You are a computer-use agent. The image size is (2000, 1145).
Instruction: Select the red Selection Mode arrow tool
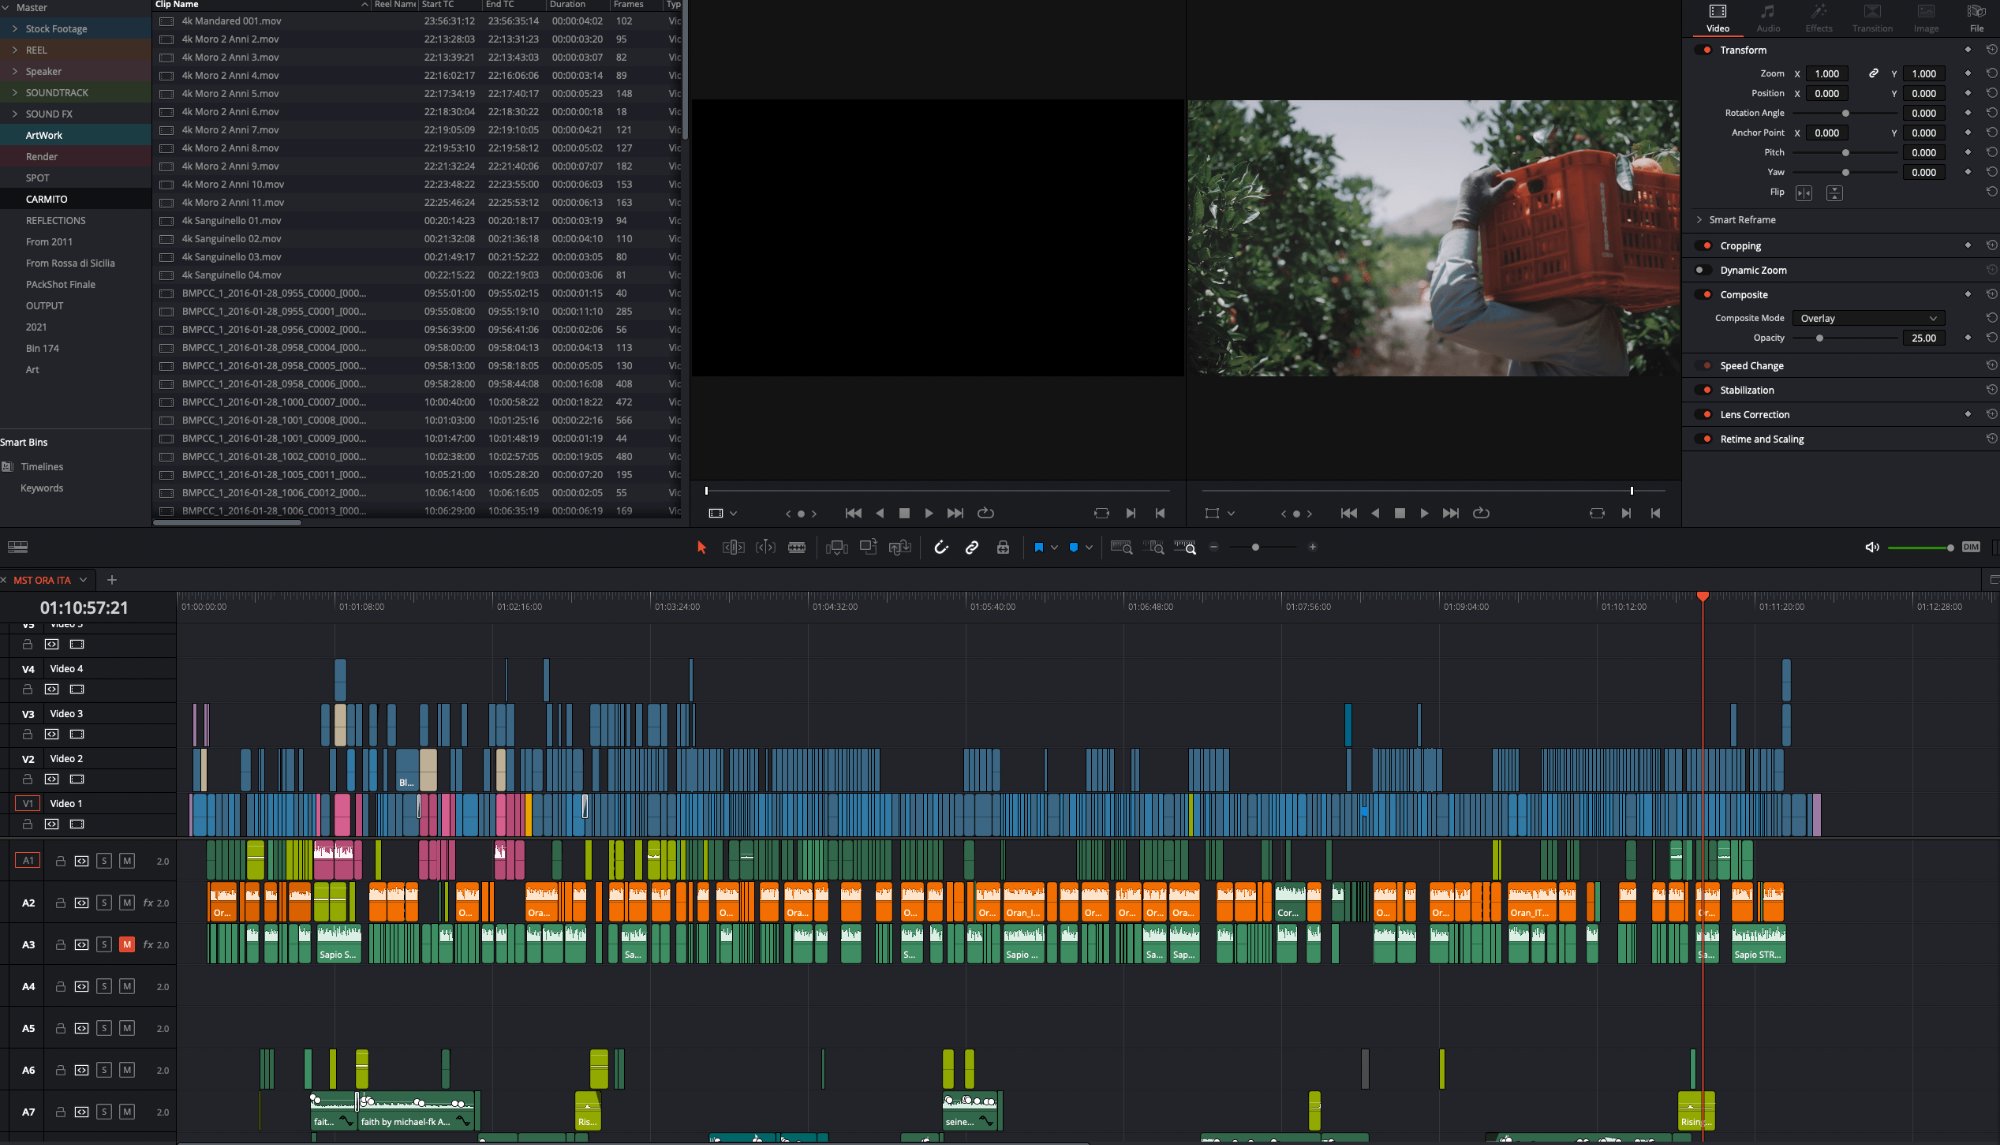(701, 547)
